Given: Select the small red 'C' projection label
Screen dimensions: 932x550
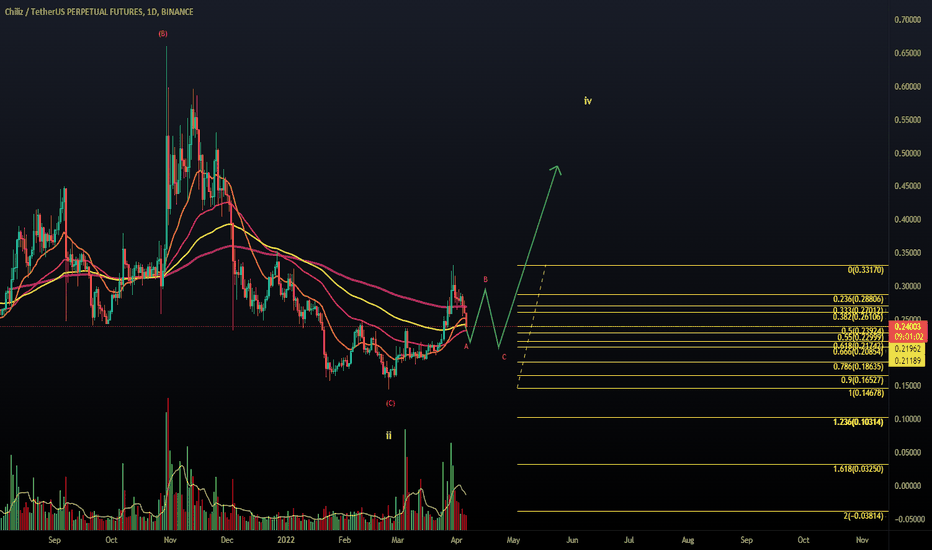Looking at the screenshot, I should point(504,357).
